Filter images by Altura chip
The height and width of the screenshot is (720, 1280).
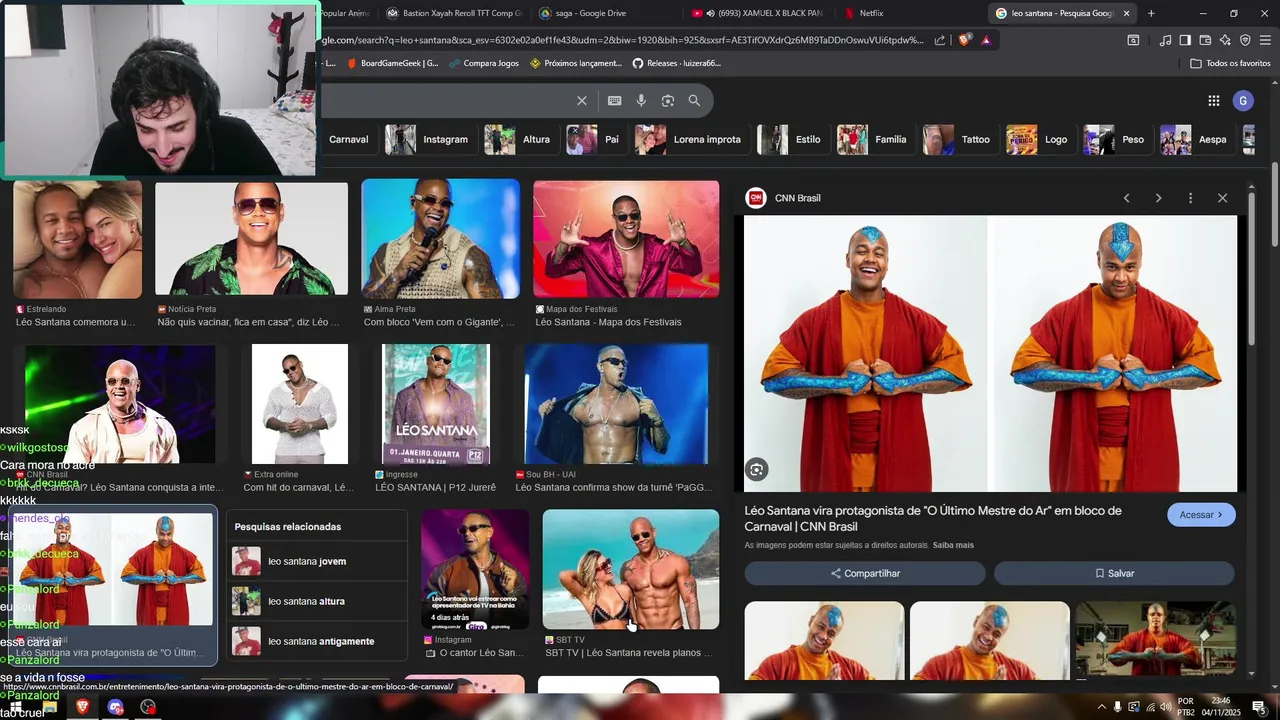pos(518,139)
